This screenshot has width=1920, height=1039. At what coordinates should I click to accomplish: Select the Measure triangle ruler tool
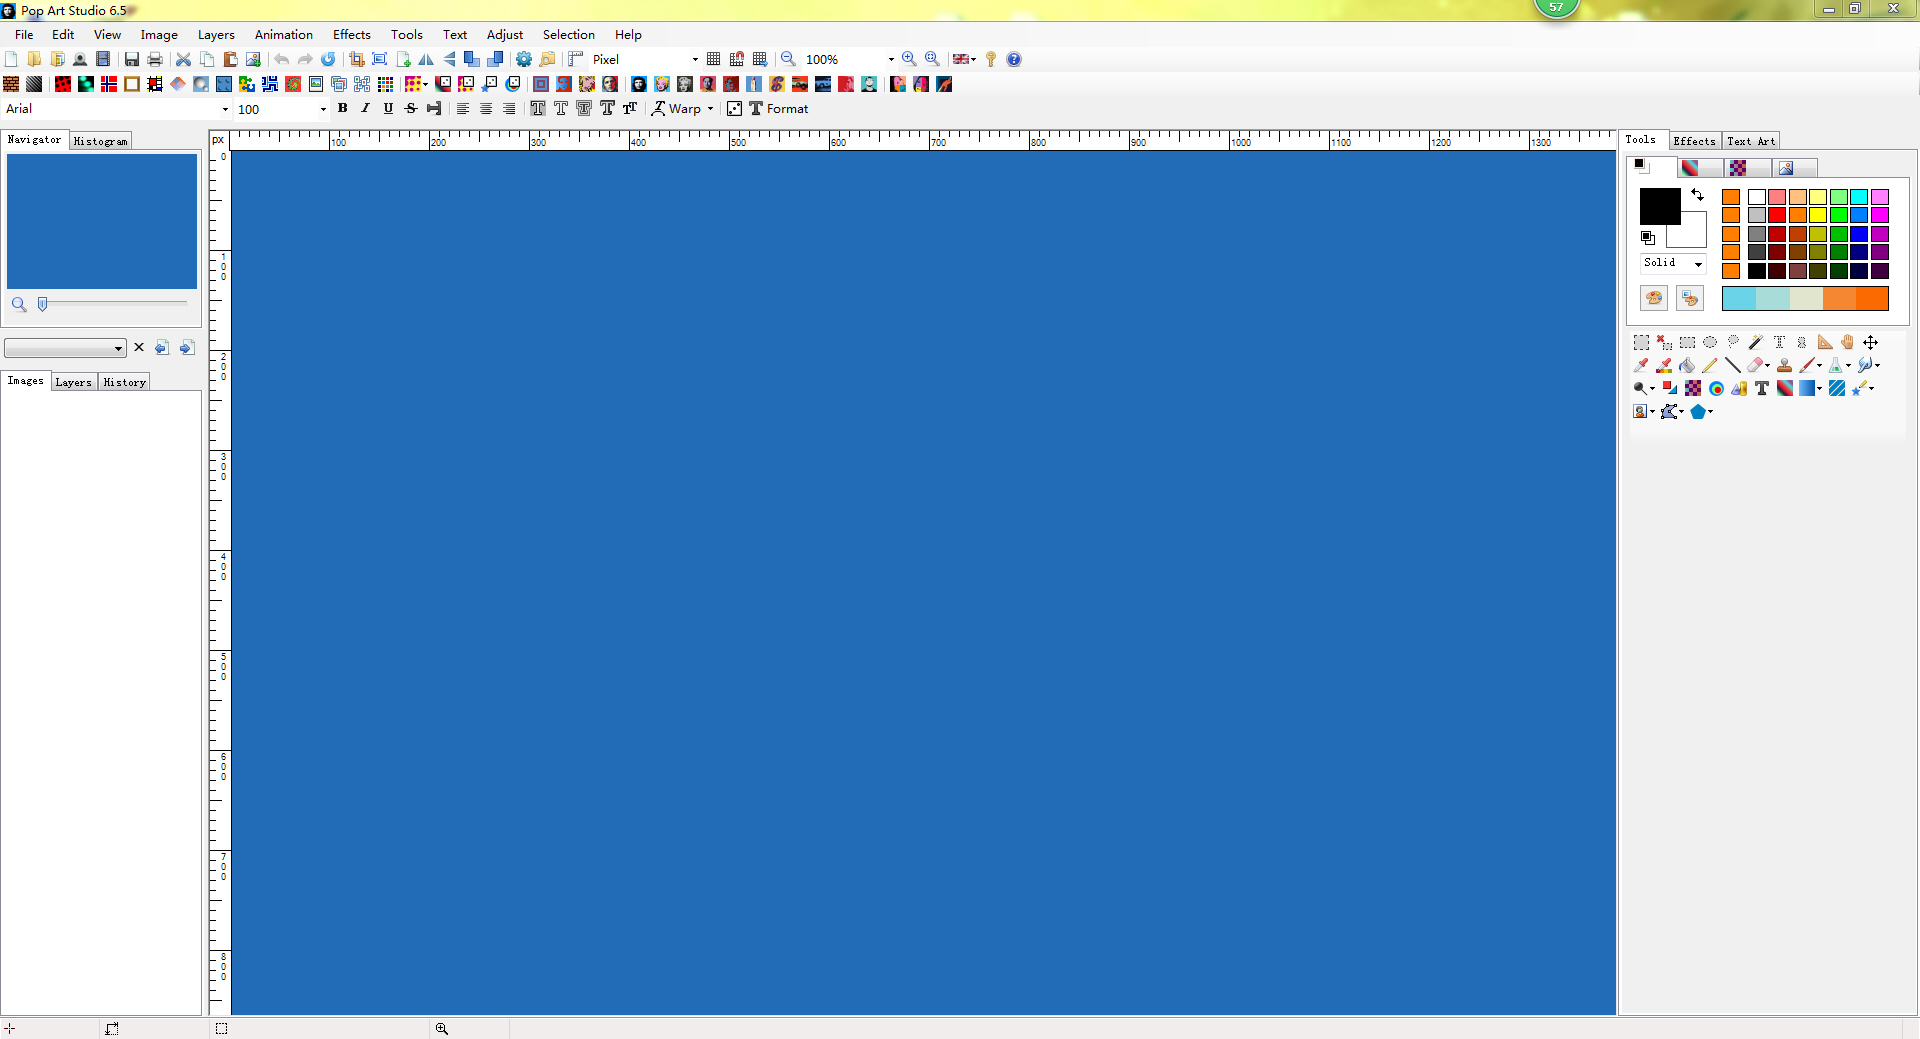[x=1825, y=342]
